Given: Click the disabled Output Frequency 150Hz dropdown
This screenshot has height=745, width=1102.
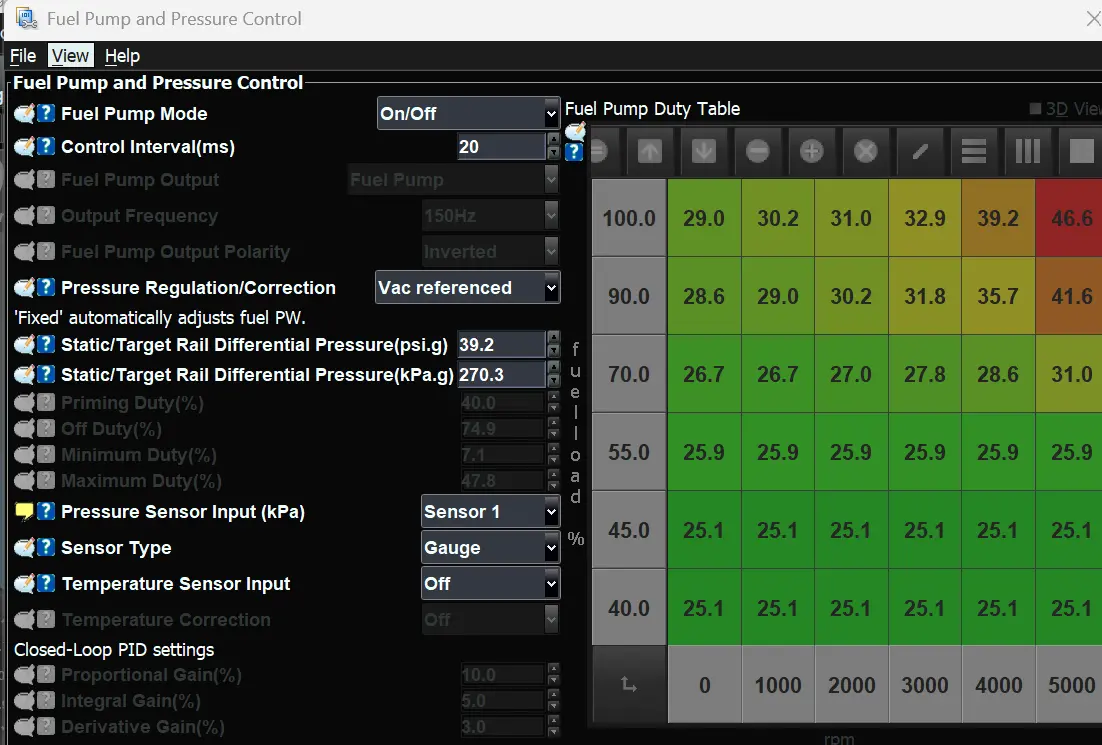Looking at the screenshot, I should click(x=491, y=216).
